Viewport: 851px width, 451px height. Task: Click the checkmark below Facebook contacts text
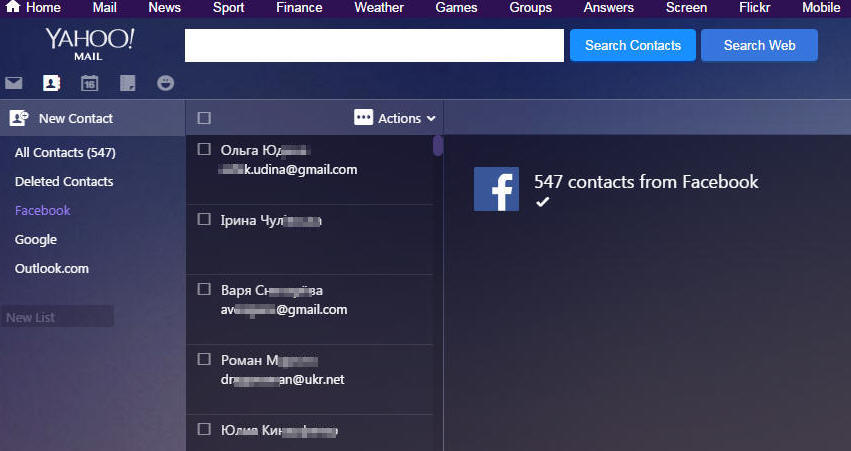(x=542, y=202)
